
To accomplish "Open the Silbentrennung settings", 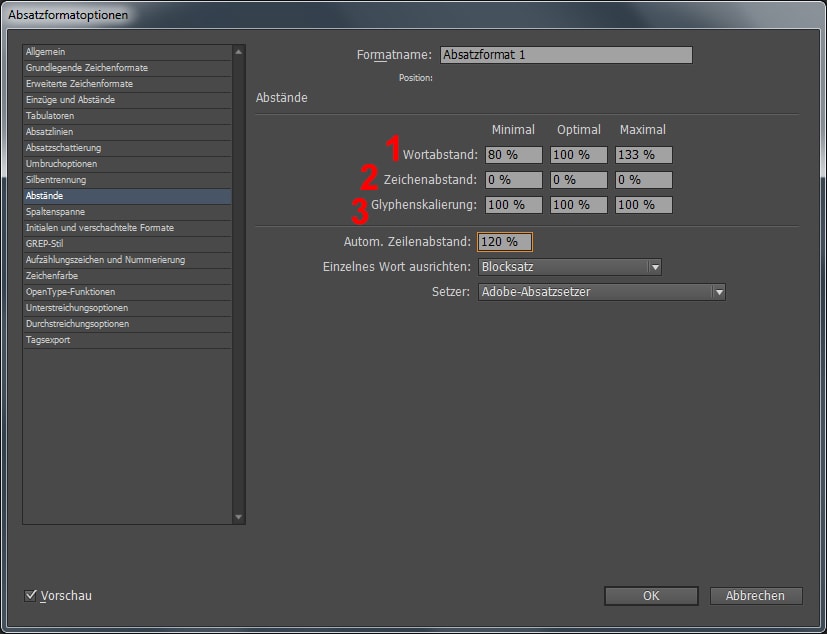I will [x=56, y=180].
